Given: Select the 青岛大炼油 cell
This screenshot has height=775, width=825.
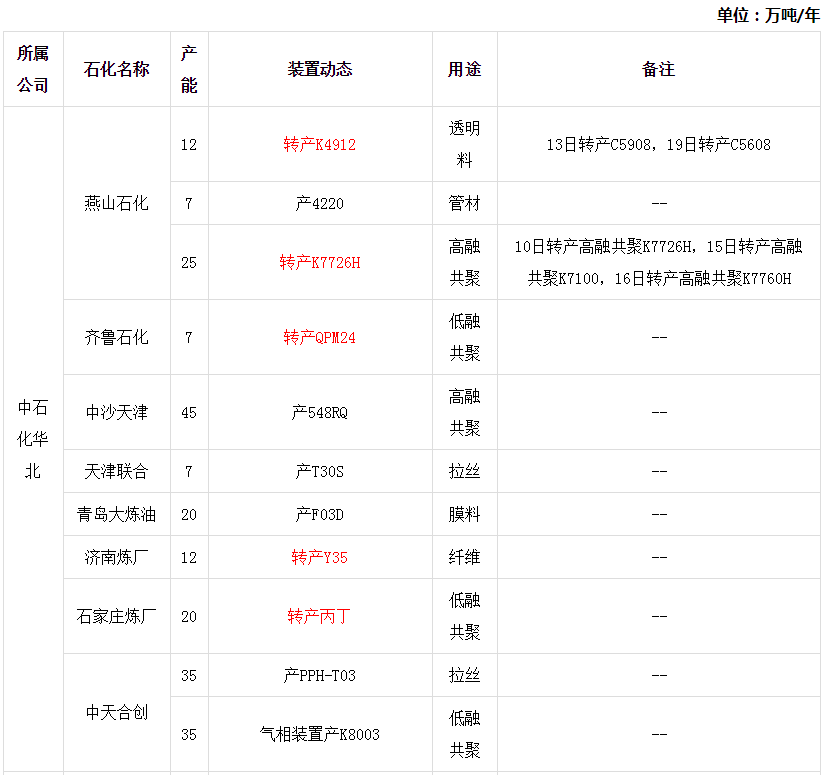Looking at the screenshot, I should coord(116,514).
